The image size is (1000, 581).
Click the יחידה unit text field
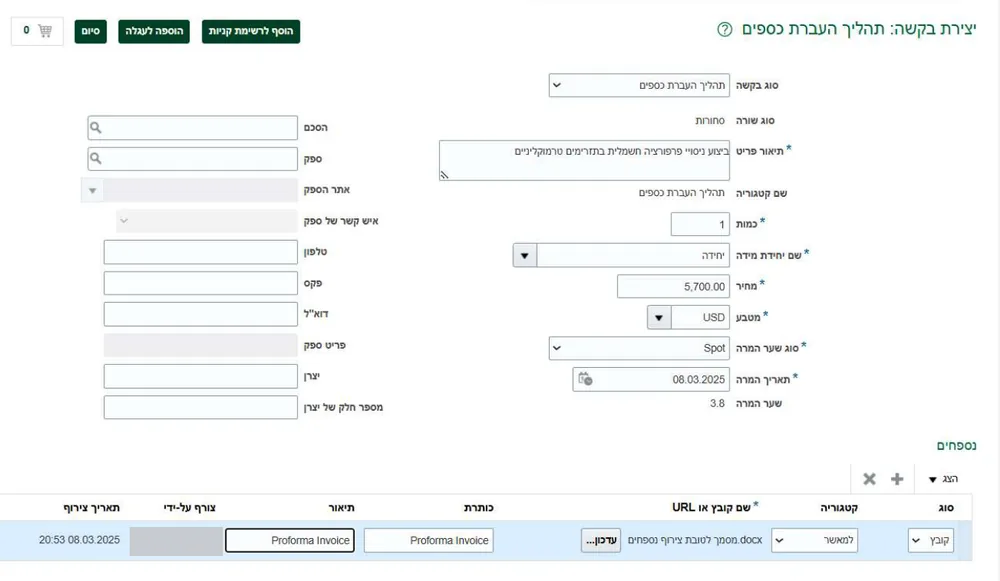633,255
